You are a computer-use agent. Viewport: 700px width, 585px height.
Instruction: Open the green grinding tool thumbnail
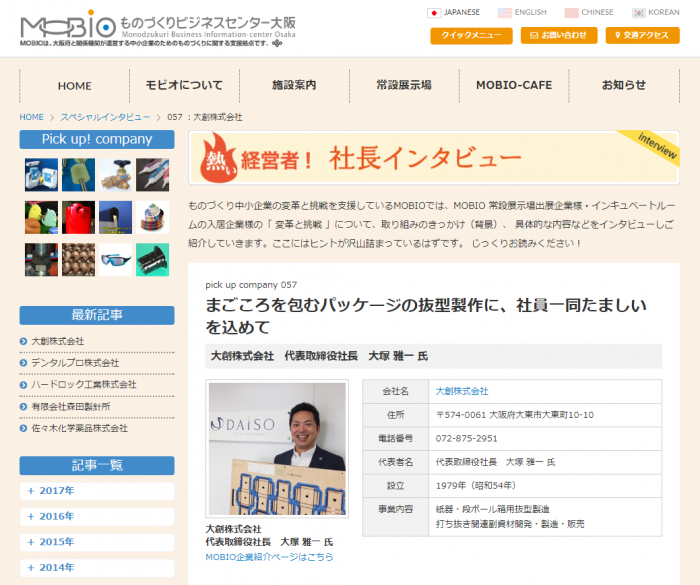coord(79,175)
